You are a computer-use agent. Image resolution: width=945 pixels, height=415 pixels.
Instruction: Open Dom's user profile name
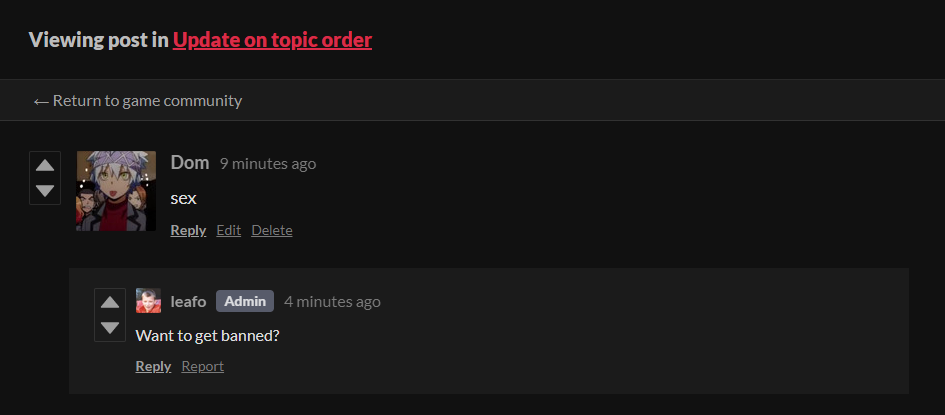[190, 163]
